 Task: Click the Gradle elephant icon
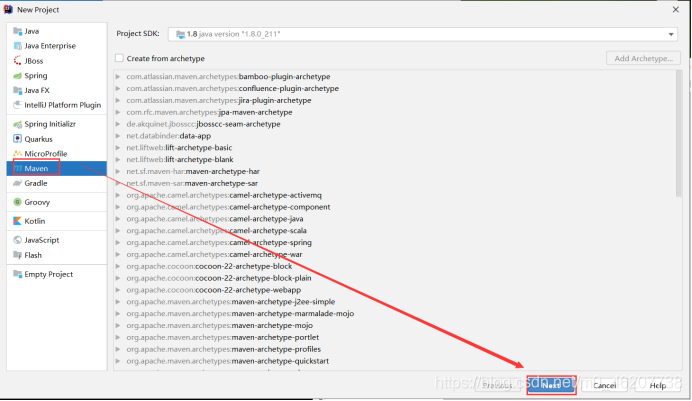point(18,183)
